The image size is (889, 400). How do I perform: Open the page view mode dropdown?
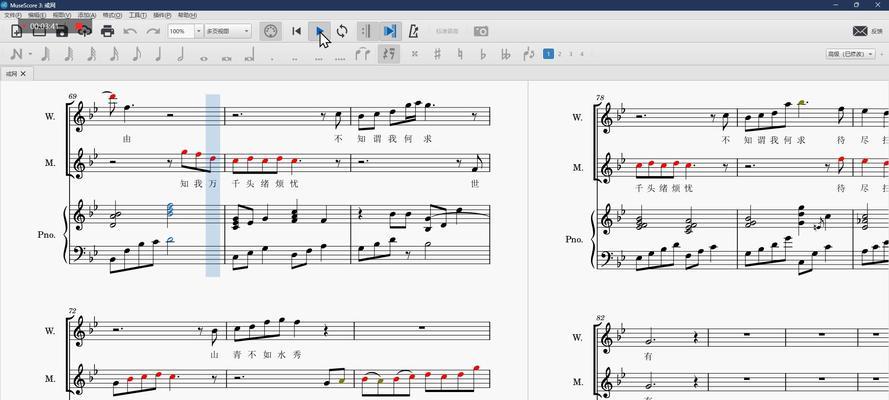pos(228,31)
